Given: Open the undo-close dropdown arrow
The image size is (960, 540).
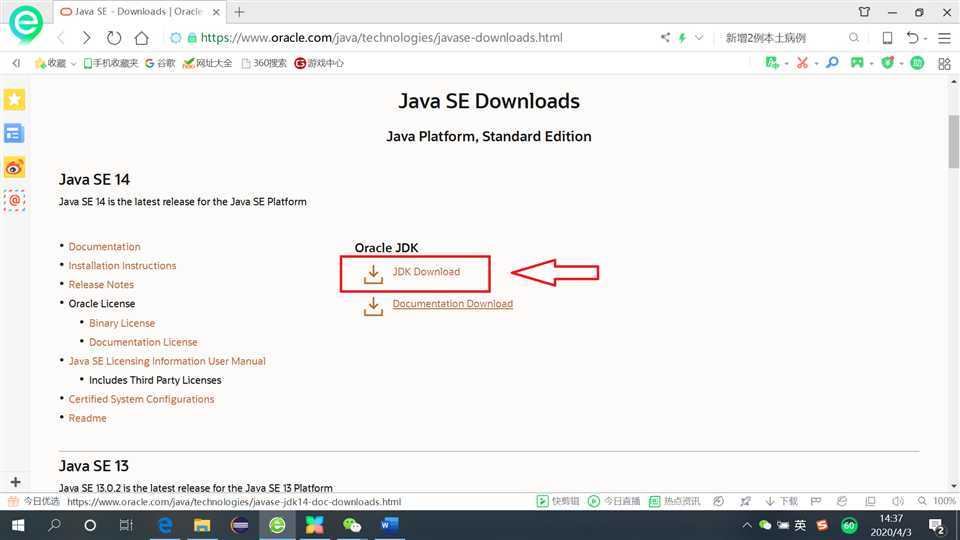Looking at the screenshot, I should coord(925,39).
